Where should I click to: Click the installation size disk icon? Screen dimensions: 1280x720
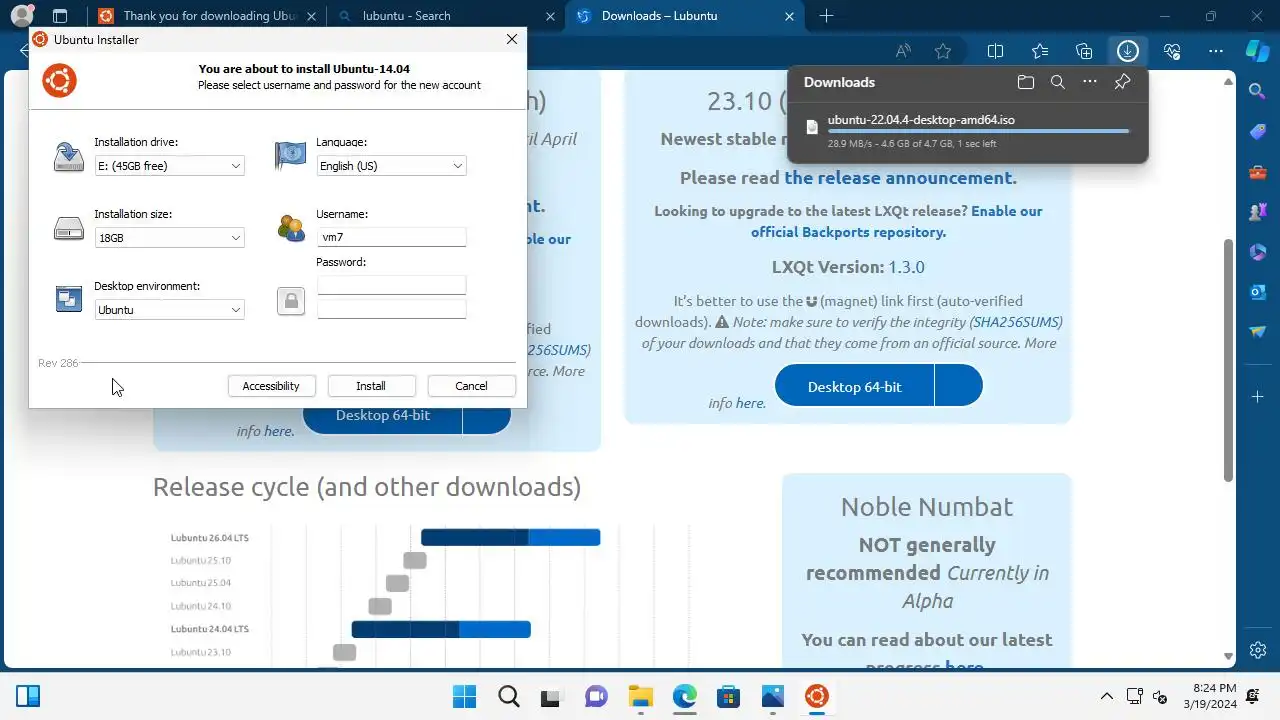69,229
